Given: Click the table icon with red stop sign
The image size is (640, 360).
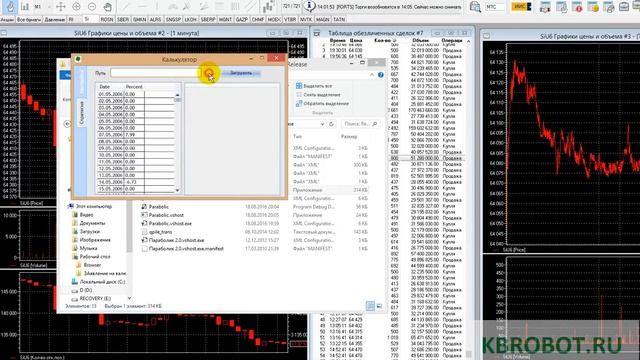Looking at the screenshot, I should pyautogui.click(x=577, y=7).
